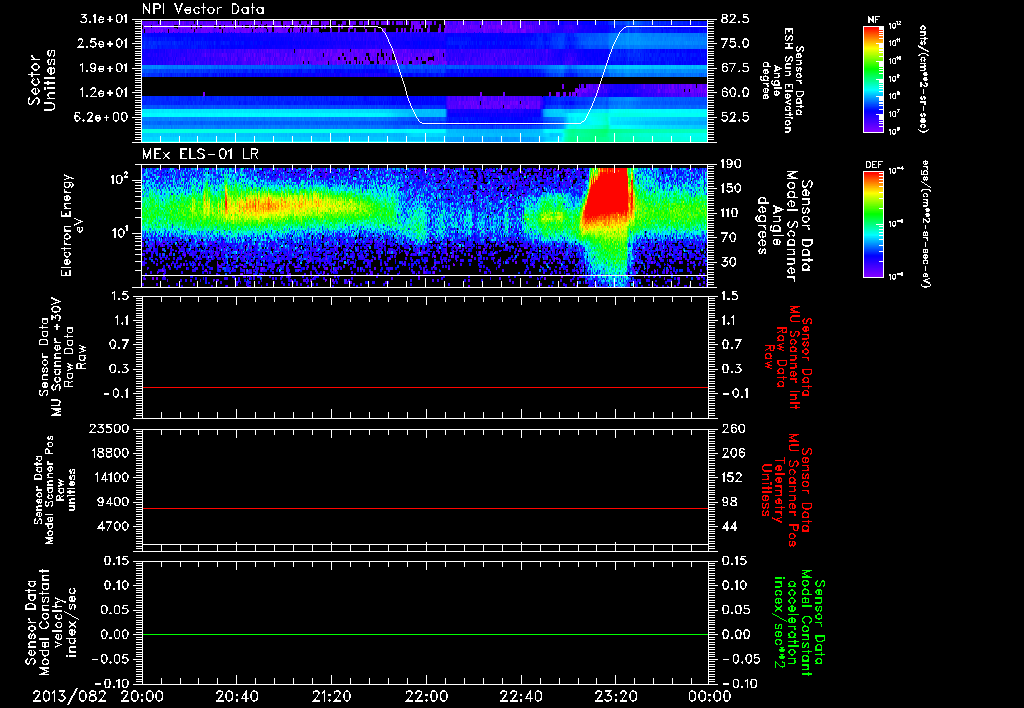Click the '2.5e+01' sector tick label

tap(105, 43)
